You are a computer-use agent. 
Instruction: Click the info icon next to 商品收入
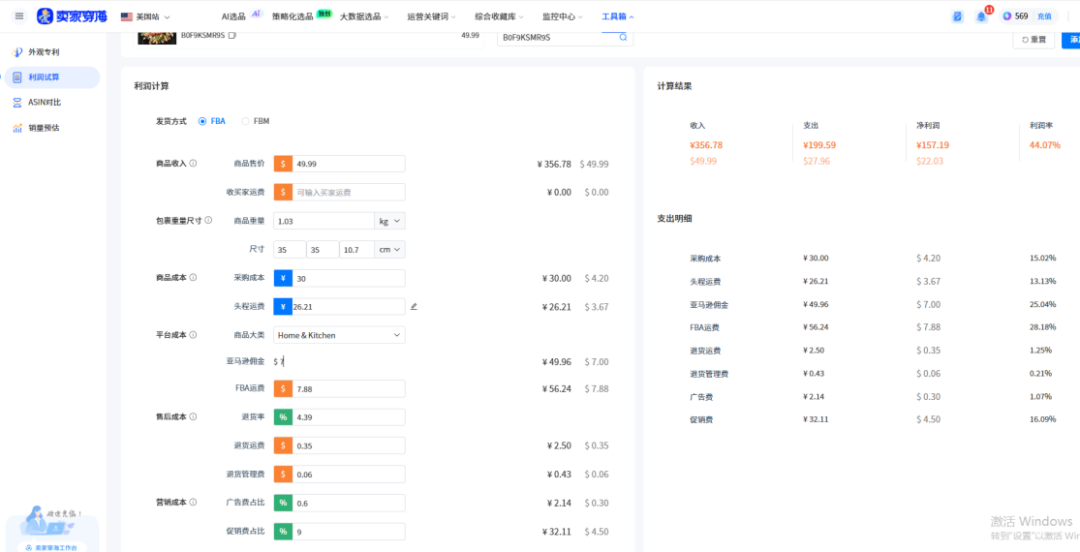pos(193,164)
